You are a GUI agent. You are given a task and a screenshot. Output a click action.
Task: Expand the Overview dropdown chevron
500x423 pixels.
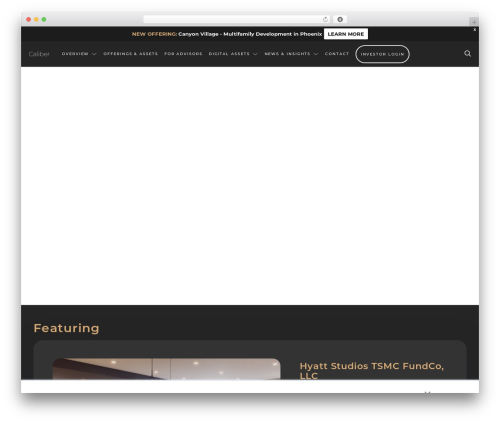tap(94, 54)
